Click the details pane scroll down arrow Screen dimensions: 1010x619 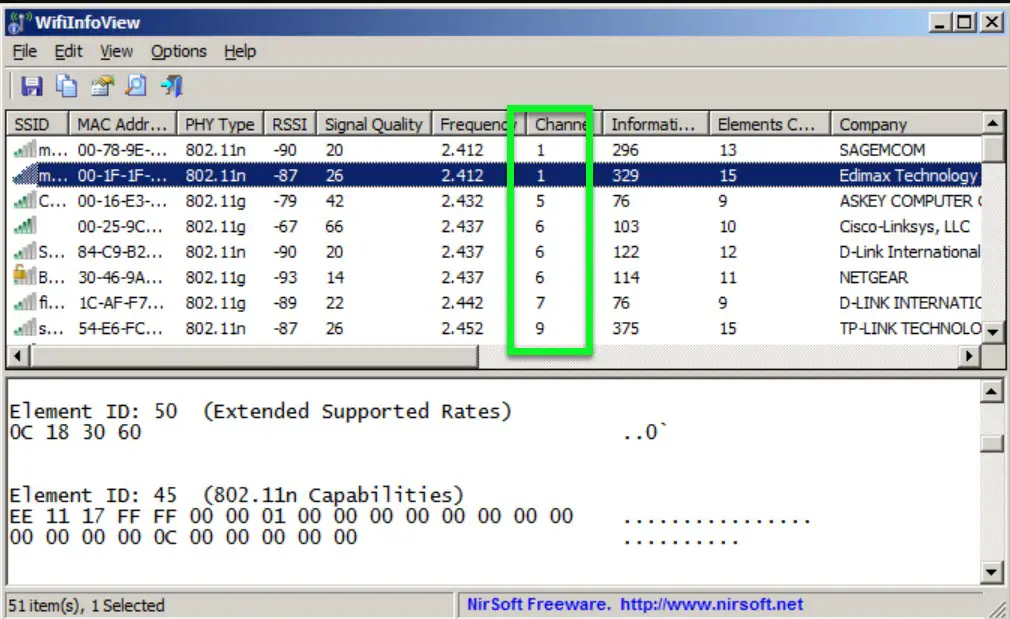(991, 571)
